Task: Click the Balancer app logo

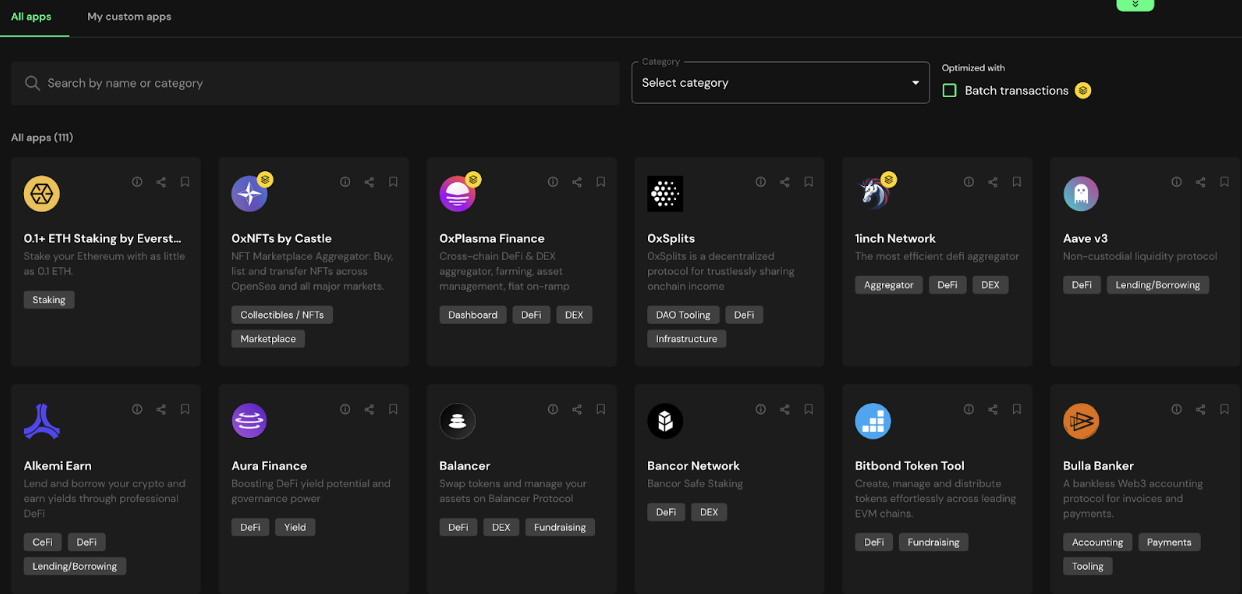Action: click(457, 421)
